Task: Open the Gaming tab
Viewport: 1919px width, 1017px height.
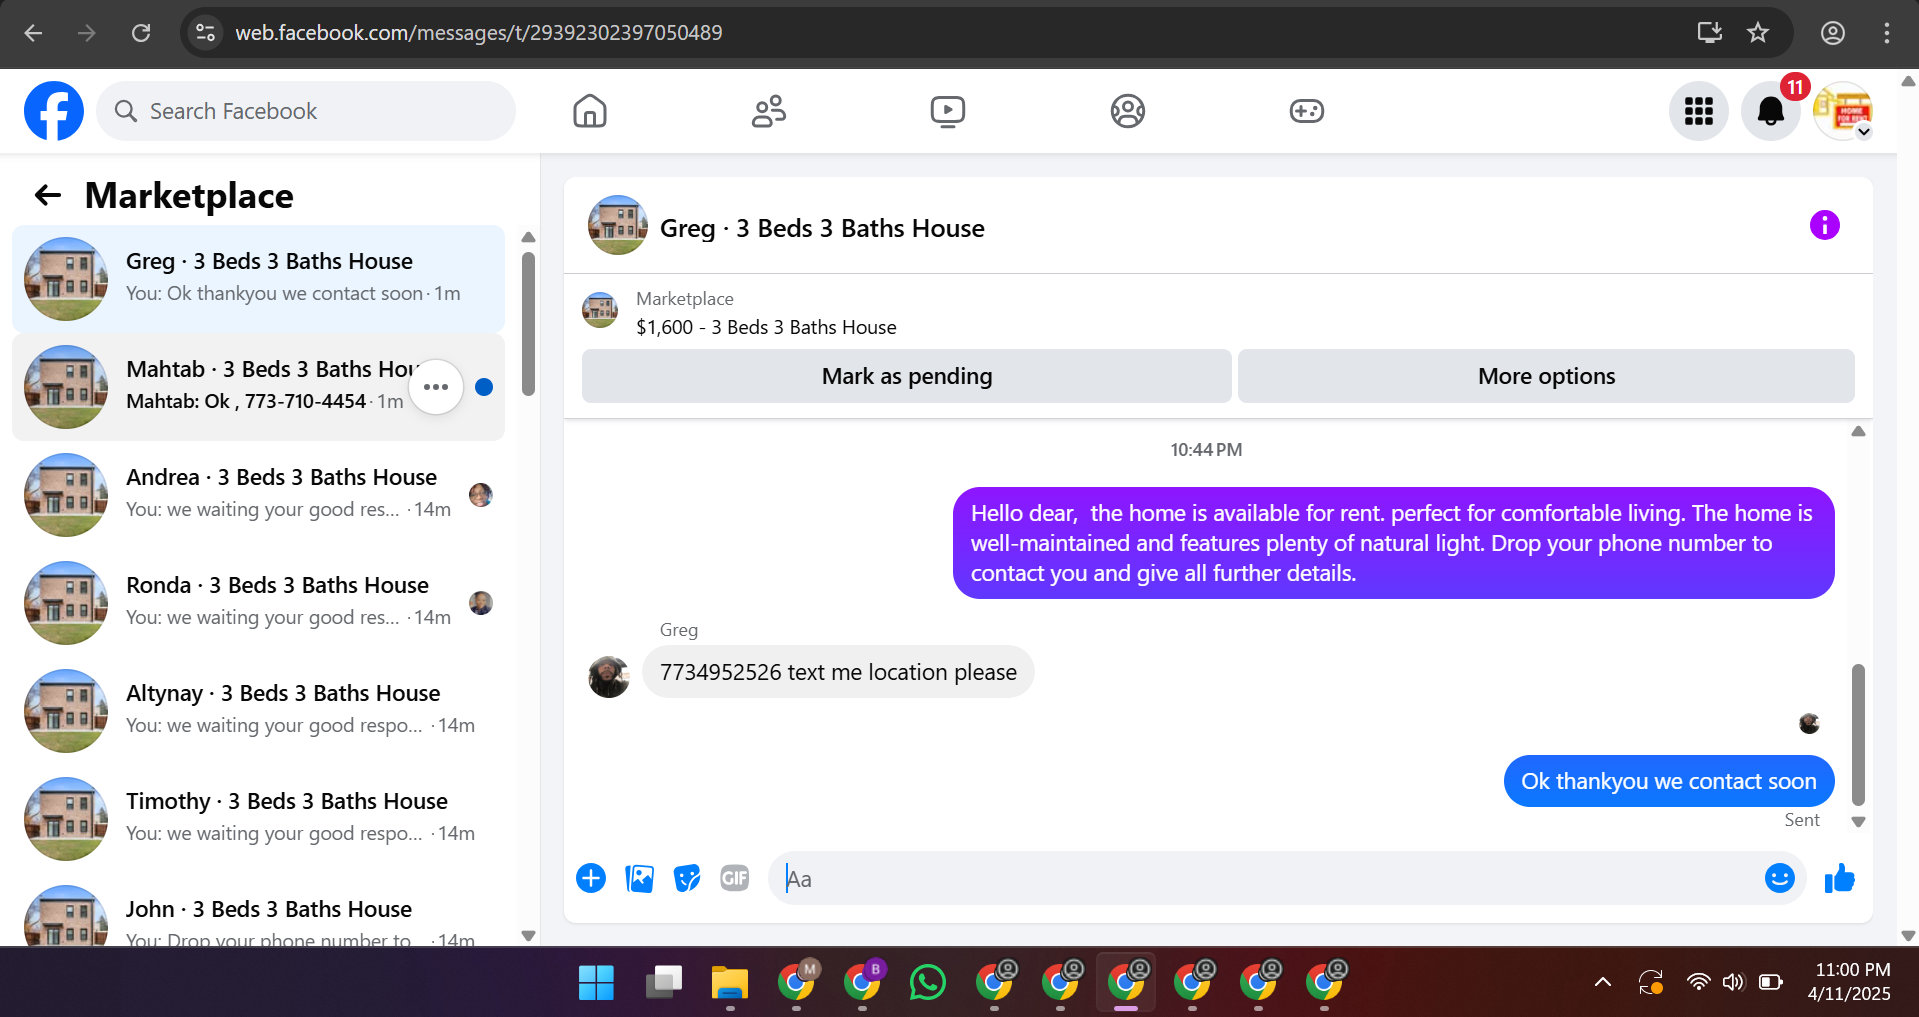Action: pyautogui.click(x=1307, y=111)
